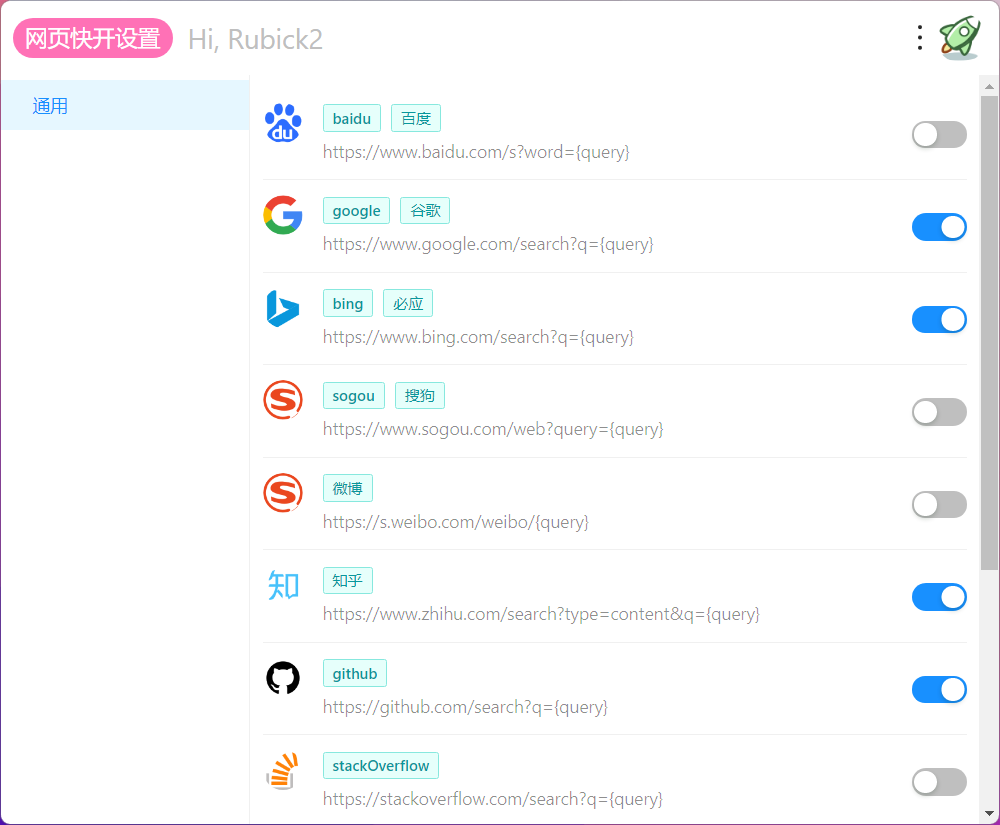1000x825 pixels.
Task: Click the Zhihu search URL text
Action: pos(541,615)
